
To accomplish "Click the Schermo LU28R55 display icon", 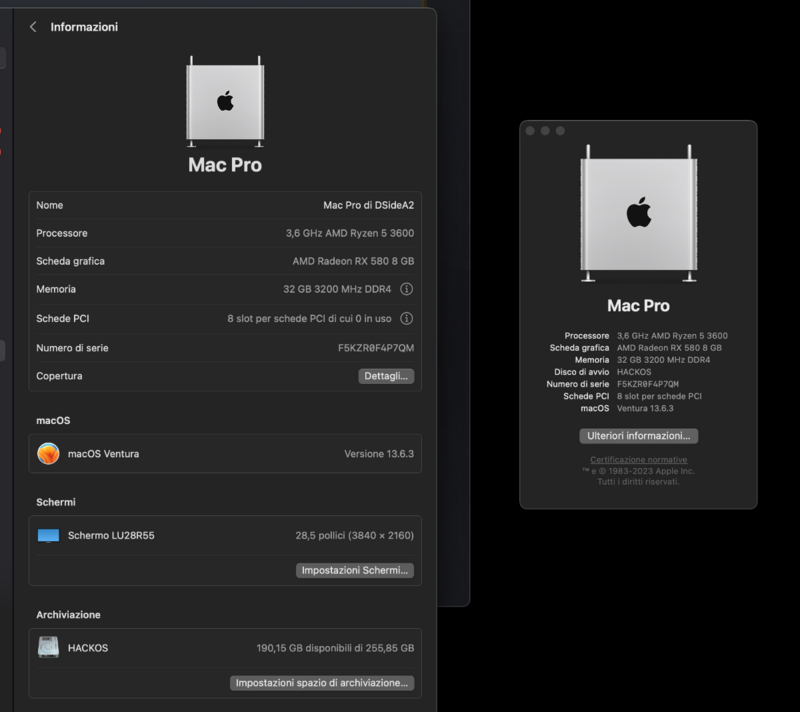I will (48, 536).
